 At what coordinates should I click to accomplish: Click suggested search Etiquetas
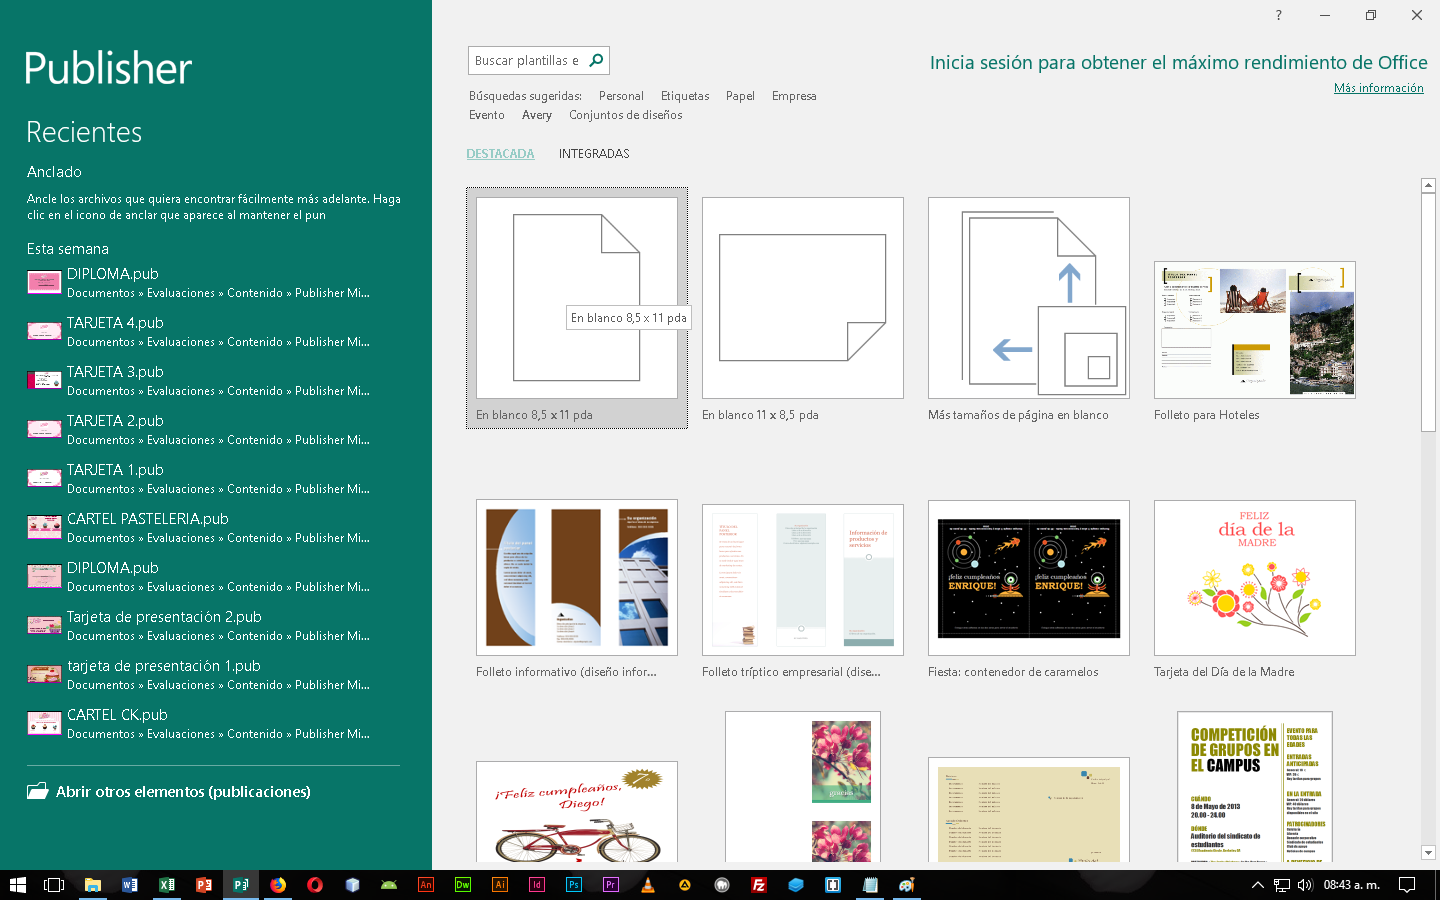click(x=685, y=96)
